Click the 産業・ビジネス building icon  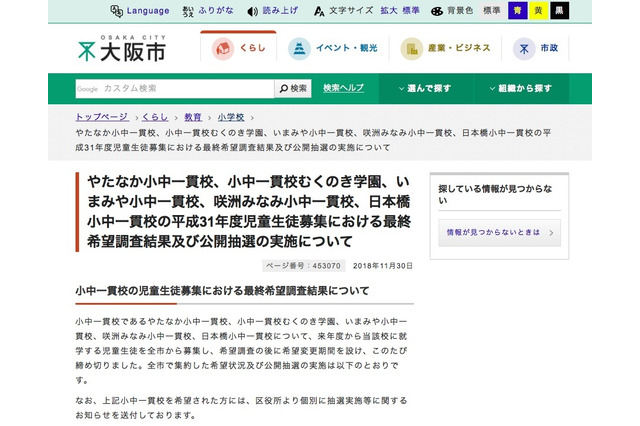411,49
